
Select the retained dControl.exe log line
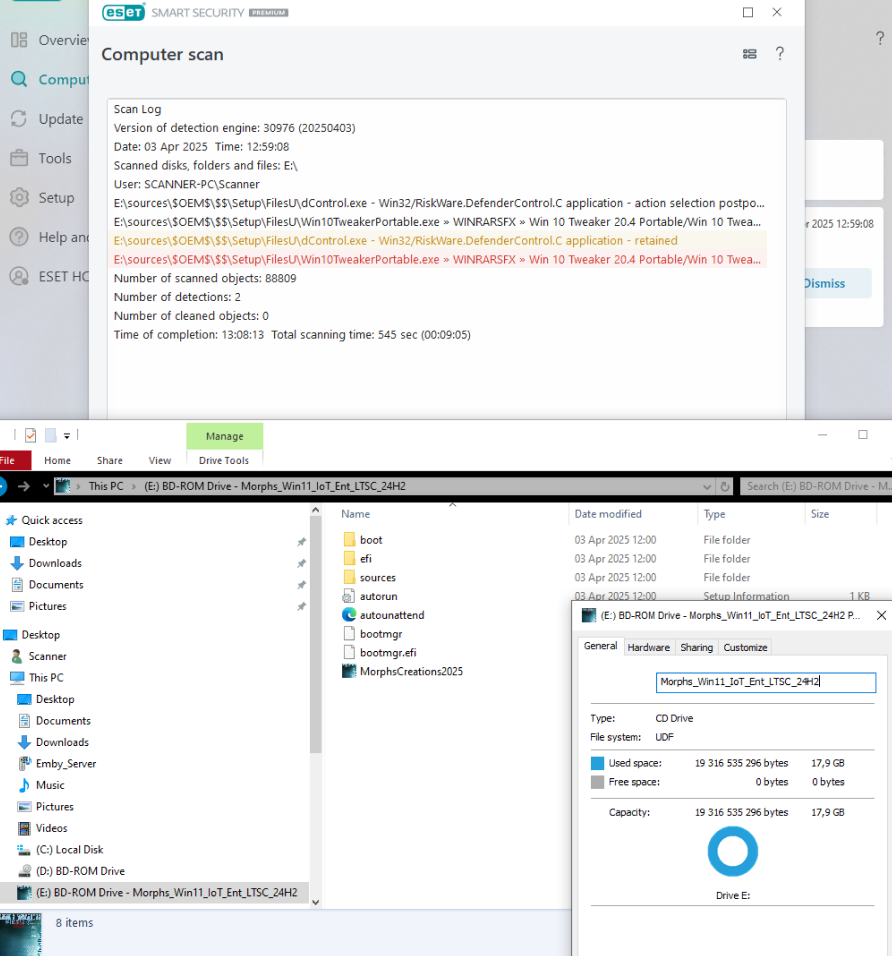point(438,241)
